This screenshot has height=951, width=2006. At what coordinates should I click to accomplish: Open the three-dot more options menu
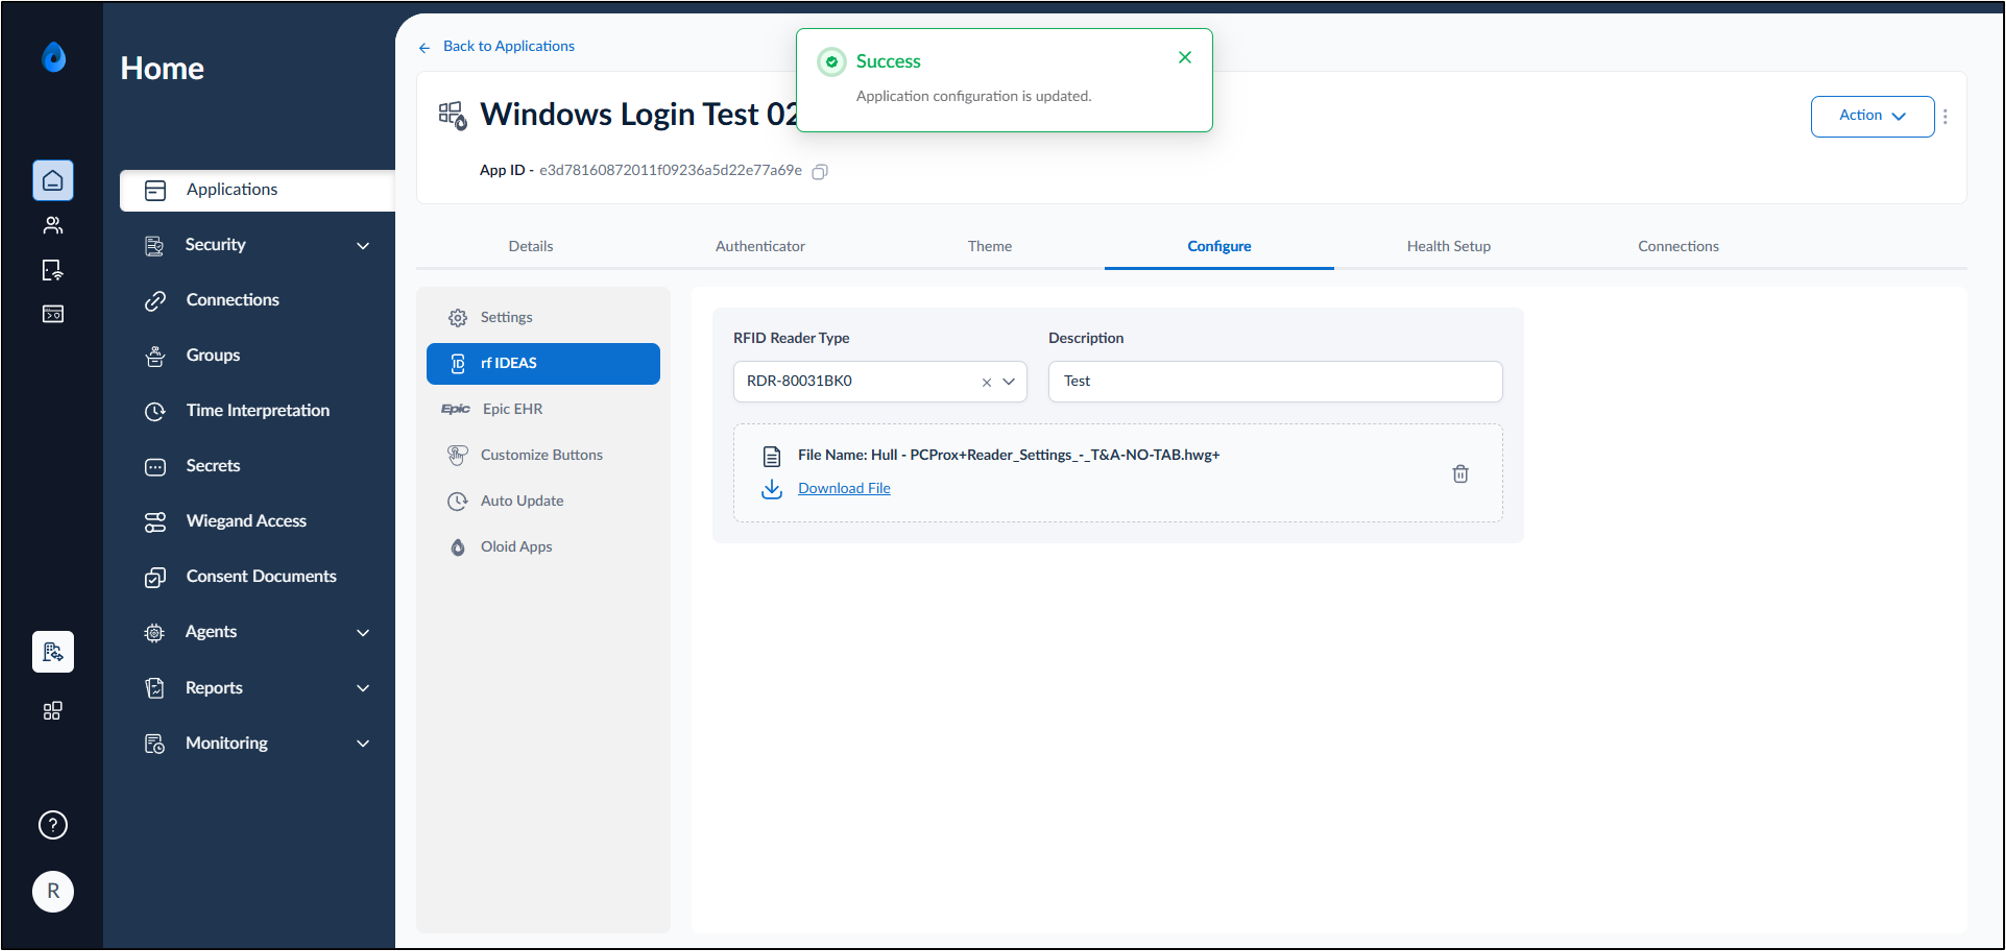(x=1945, y=117)
